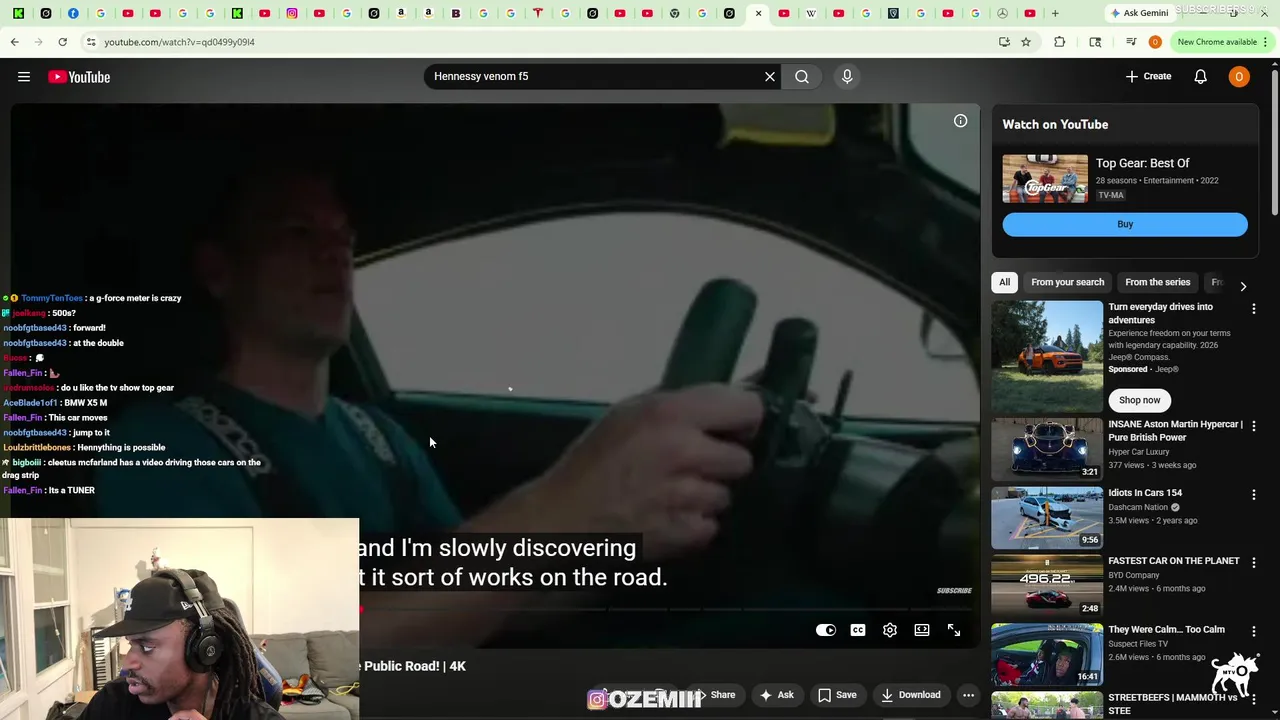Click the YouTube search input field

coord(595,76)
